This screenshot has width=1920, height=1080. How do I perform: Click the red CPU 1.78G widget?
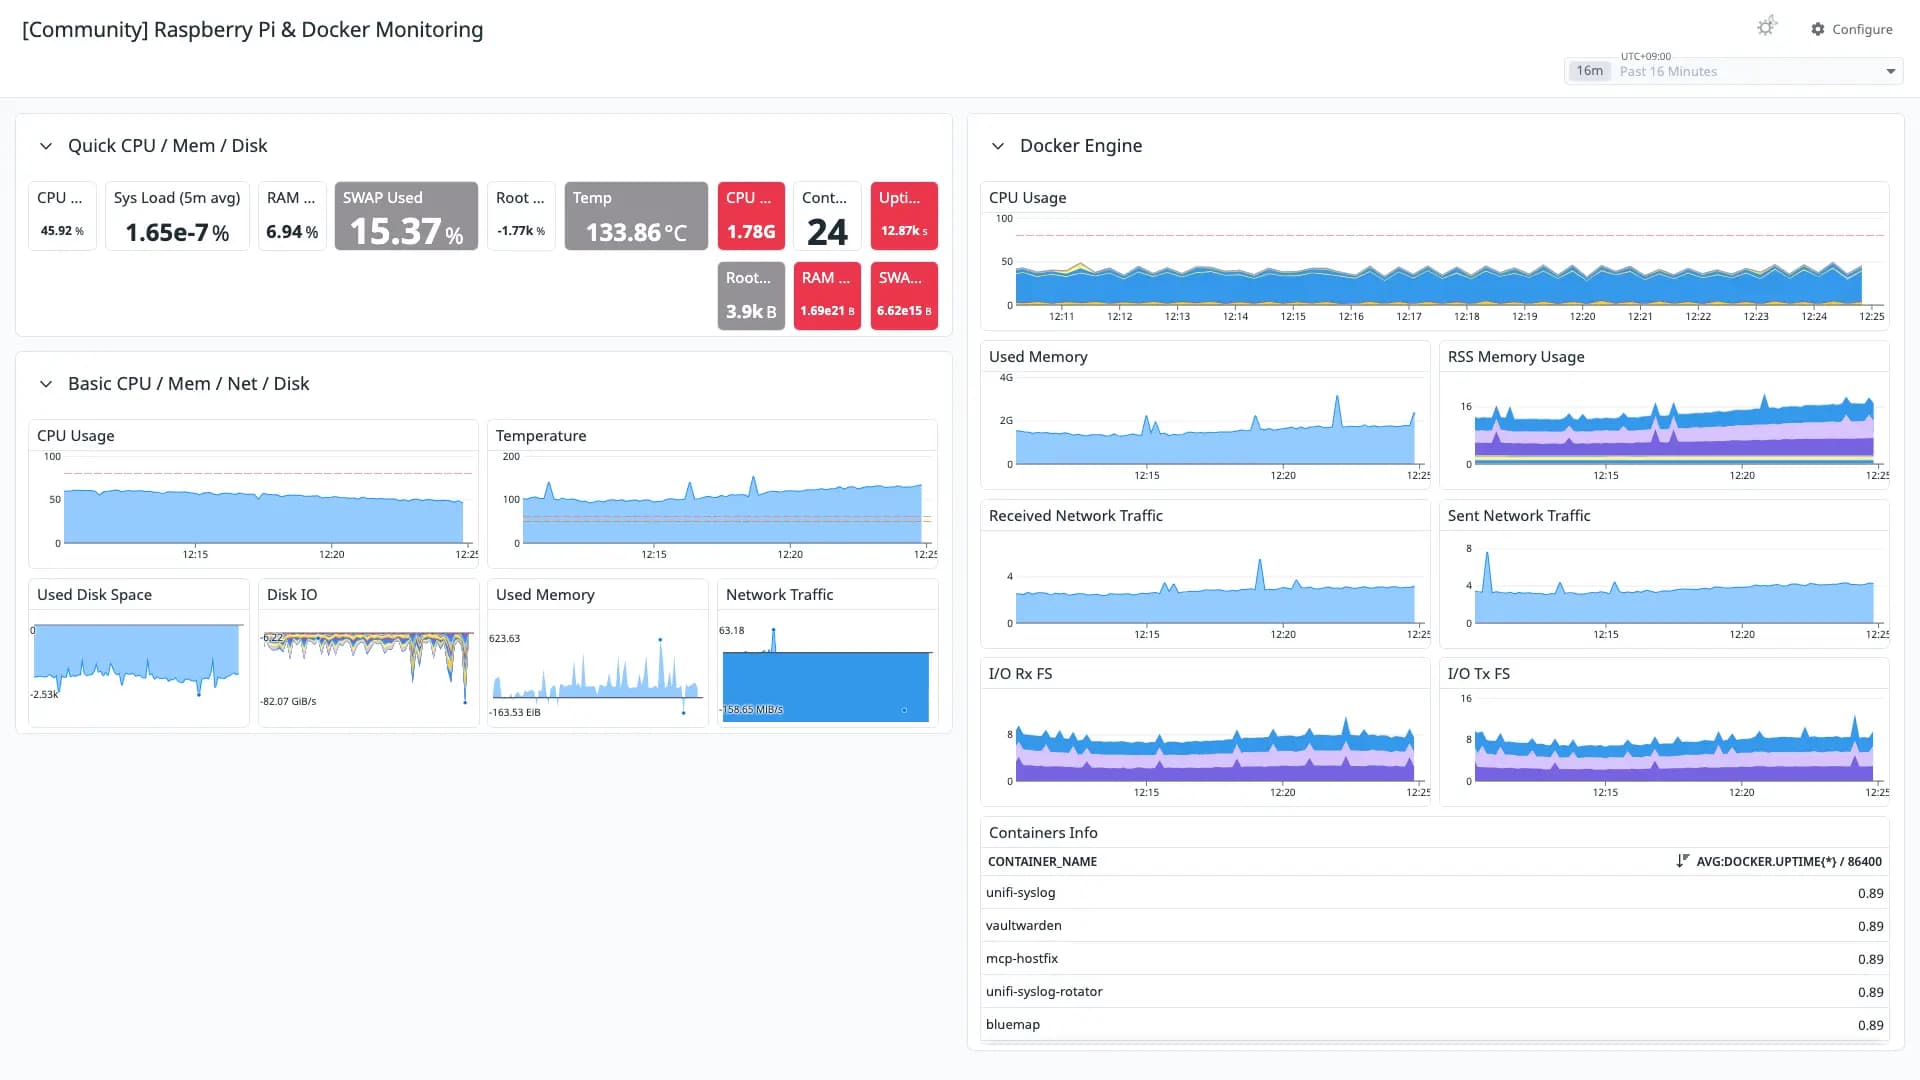(x=751, y=216)
